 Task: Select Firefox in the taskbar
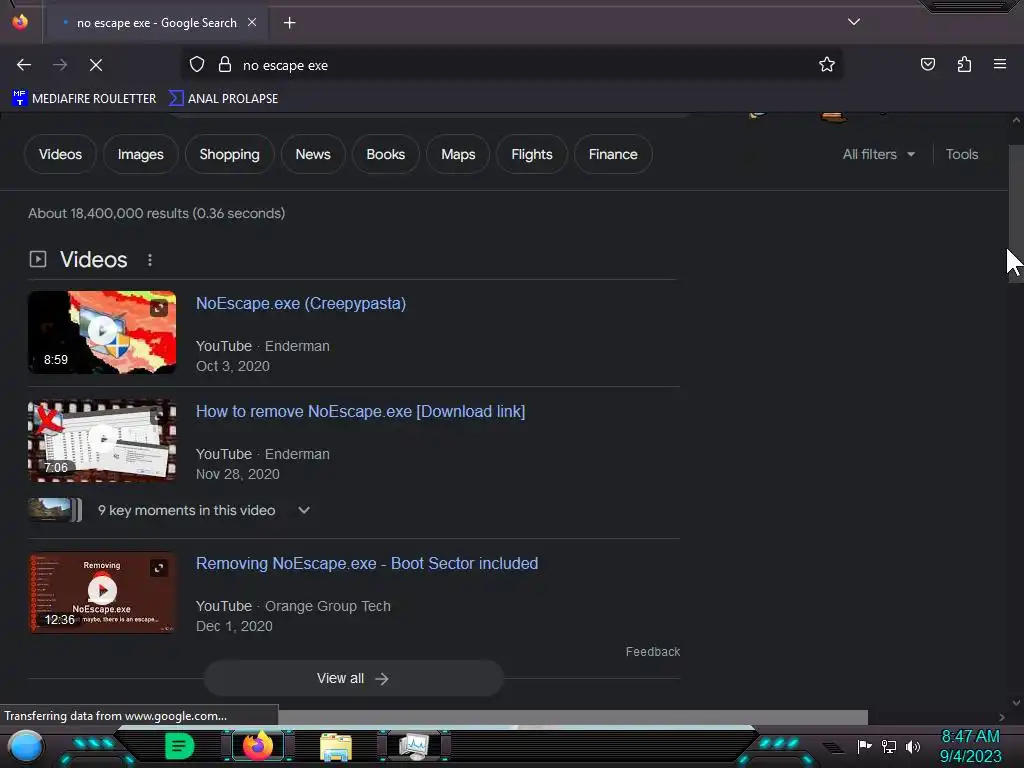258,745
